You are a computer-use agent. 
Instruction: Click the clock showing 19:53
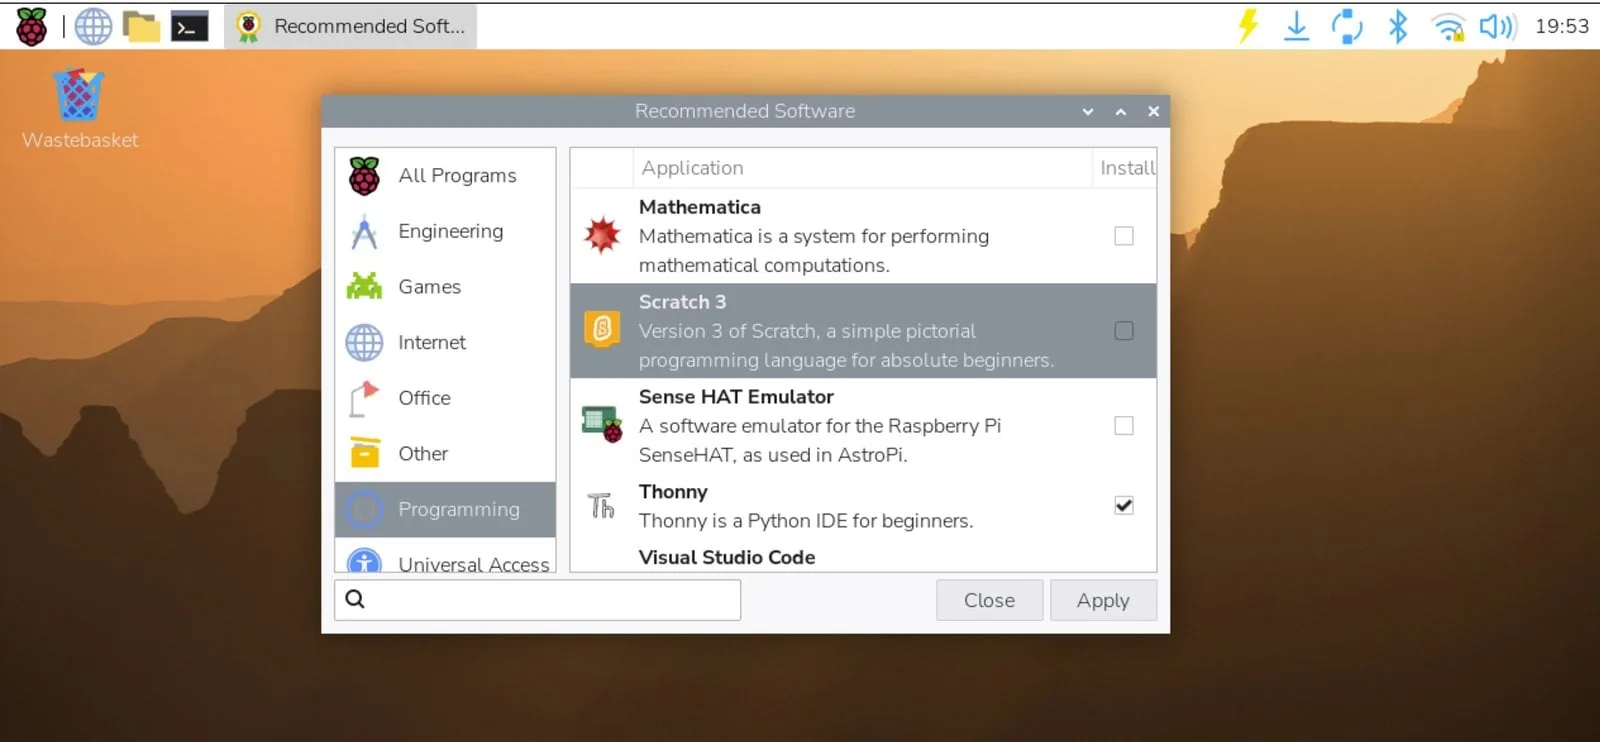[x=1562, y=26]
